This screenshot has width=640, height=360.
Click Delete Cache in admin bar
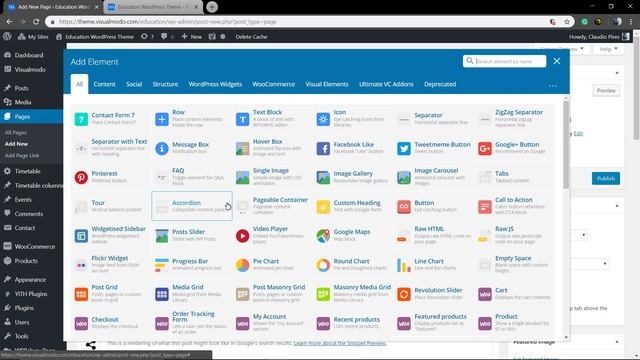click(x=251, y=37)
